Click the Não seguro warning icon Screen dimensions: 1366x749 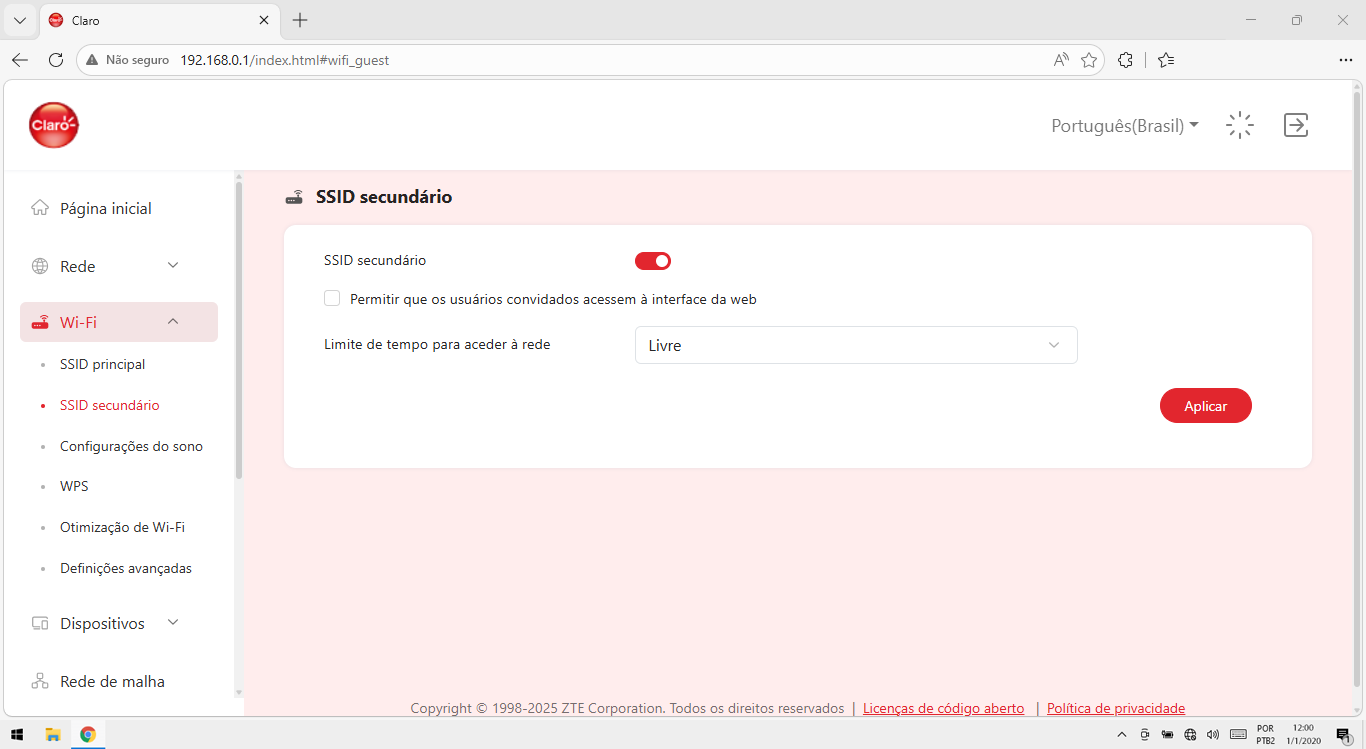point(93,60)
